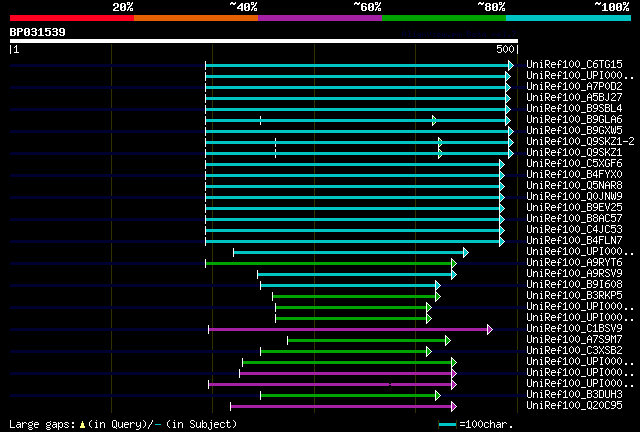
Task: Select the UniRef100_C4JC53 label
Action: pyautogui.click(x=574, y=229)
